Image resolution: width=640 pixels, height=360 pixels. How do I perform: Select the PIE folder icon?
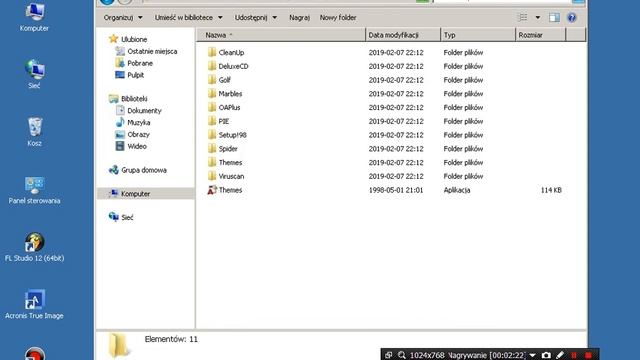pos(212,121)
